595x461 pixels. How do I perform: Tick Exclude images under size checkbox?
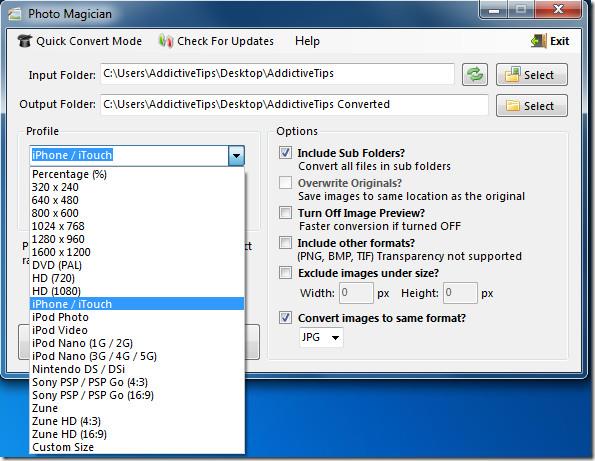[285, 272]
